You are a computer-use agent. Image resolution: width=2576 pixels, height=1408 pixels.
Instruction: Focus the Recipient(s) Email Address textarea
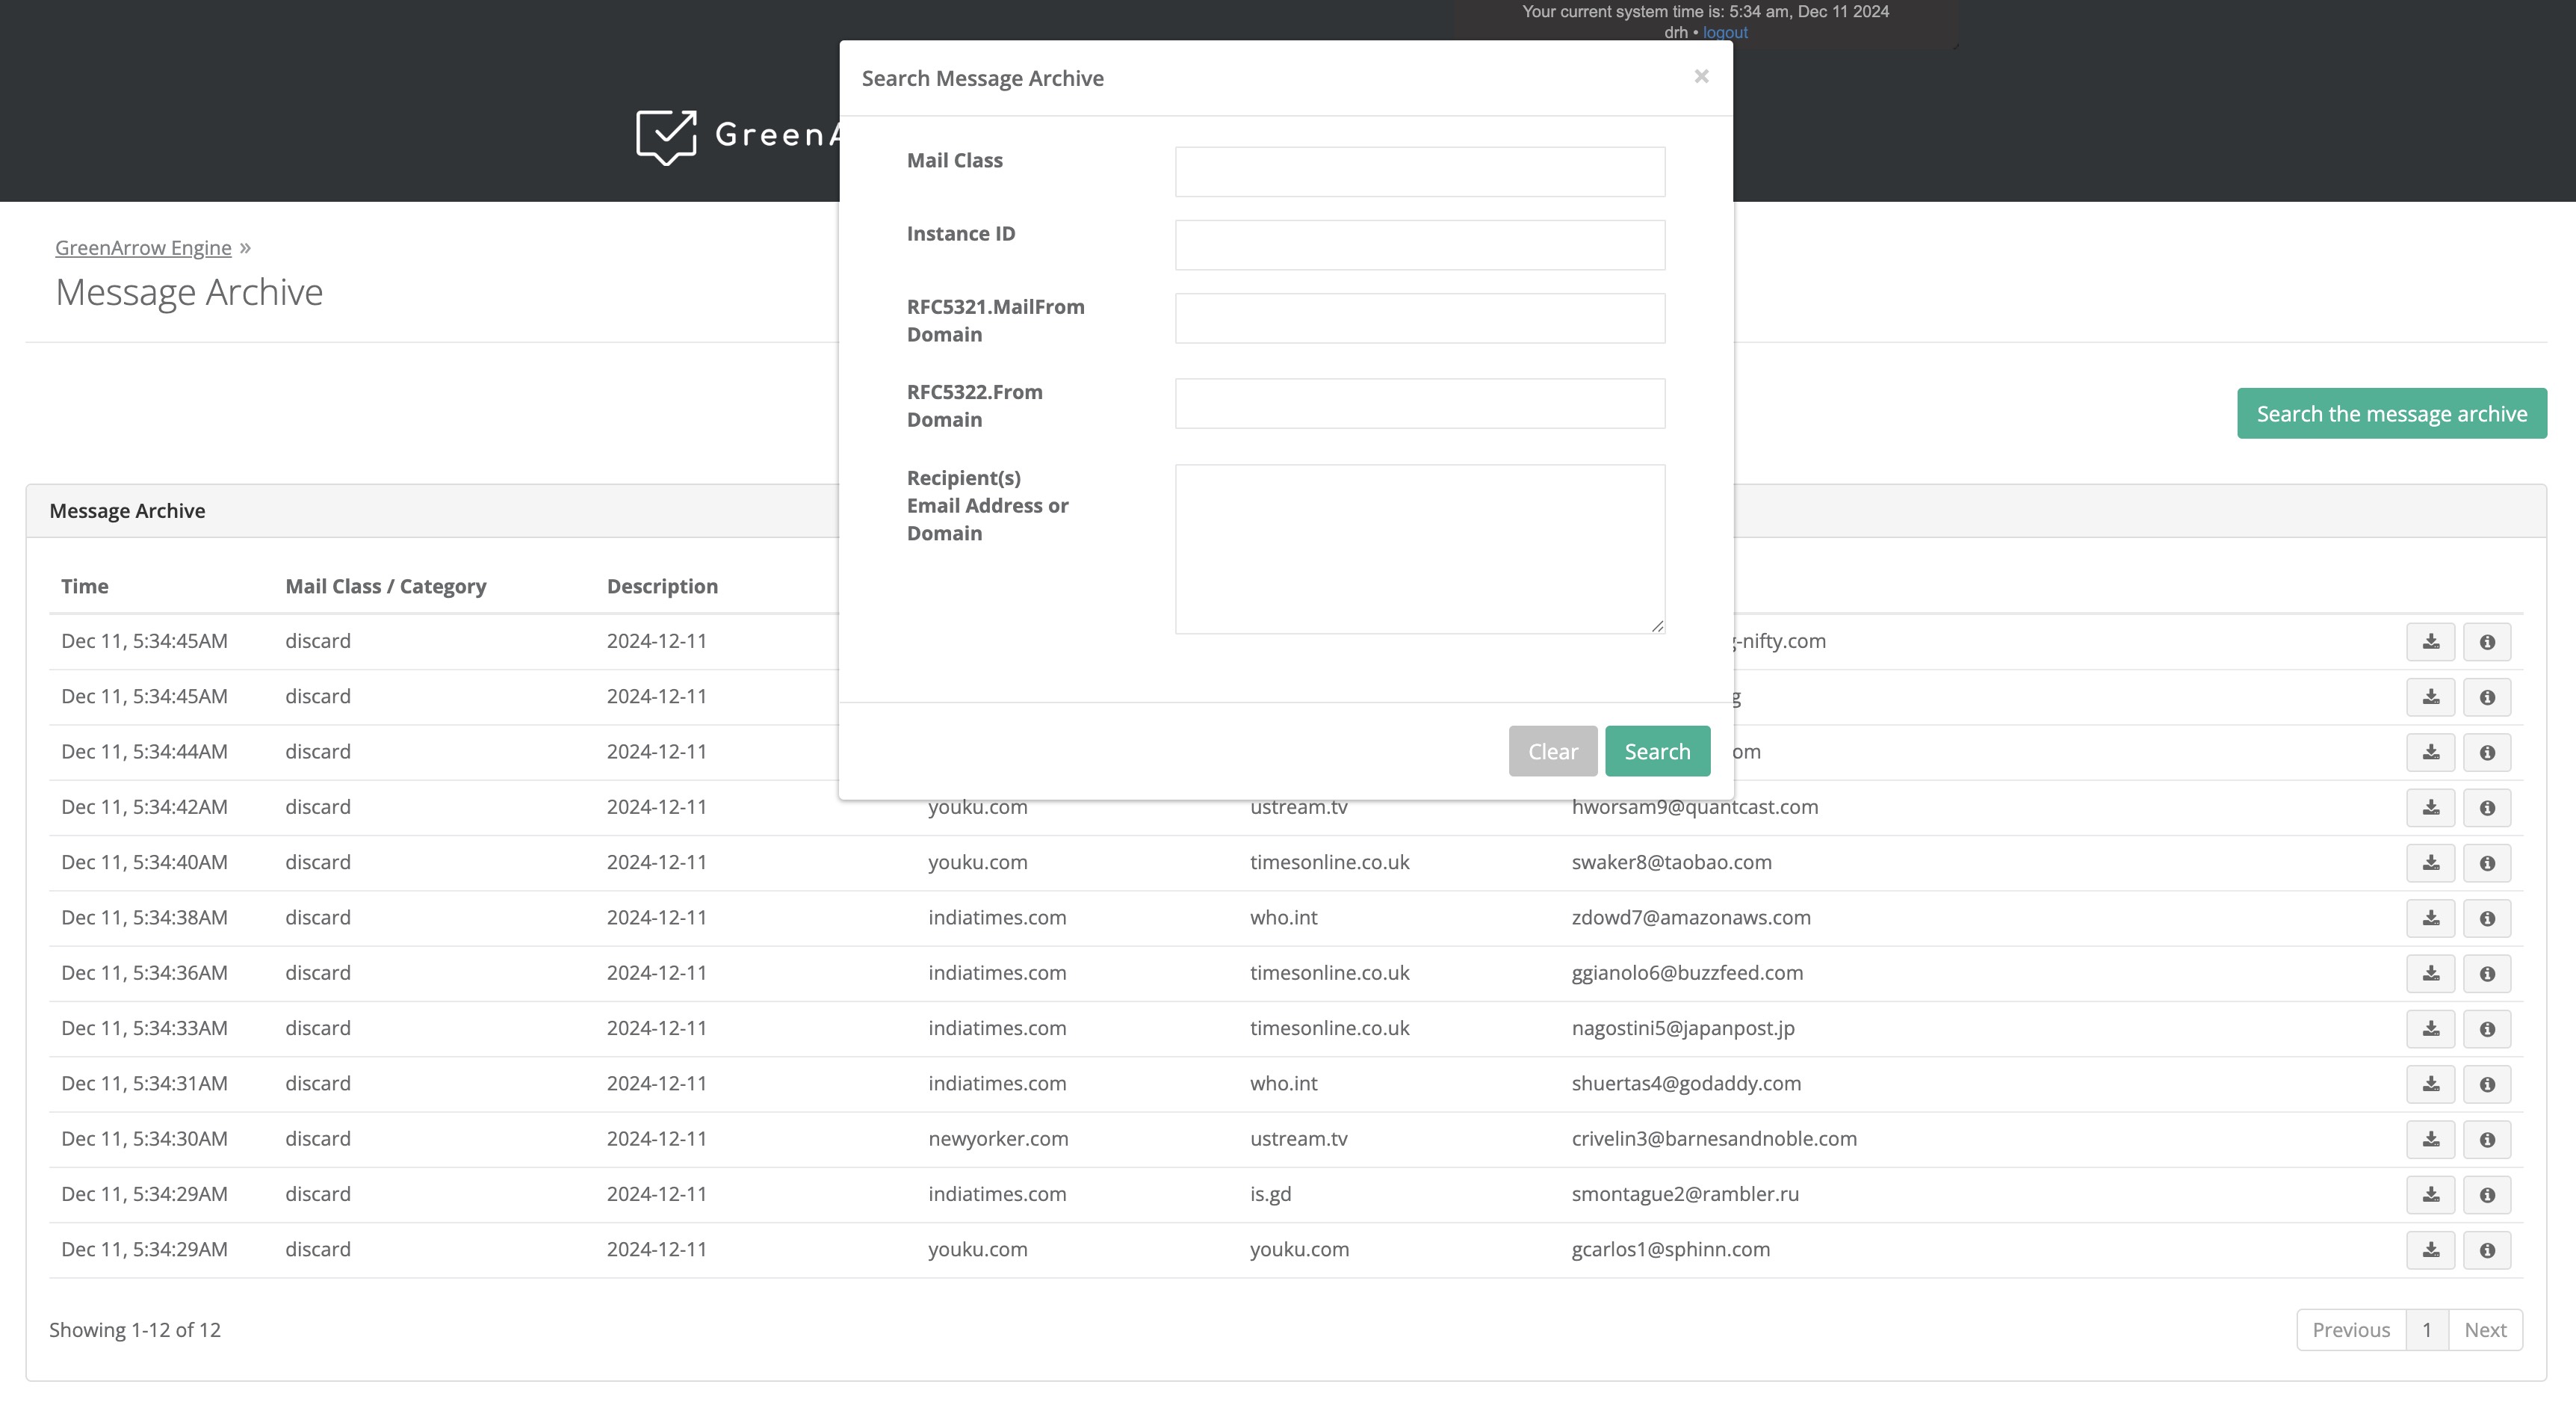(1419, 548)
